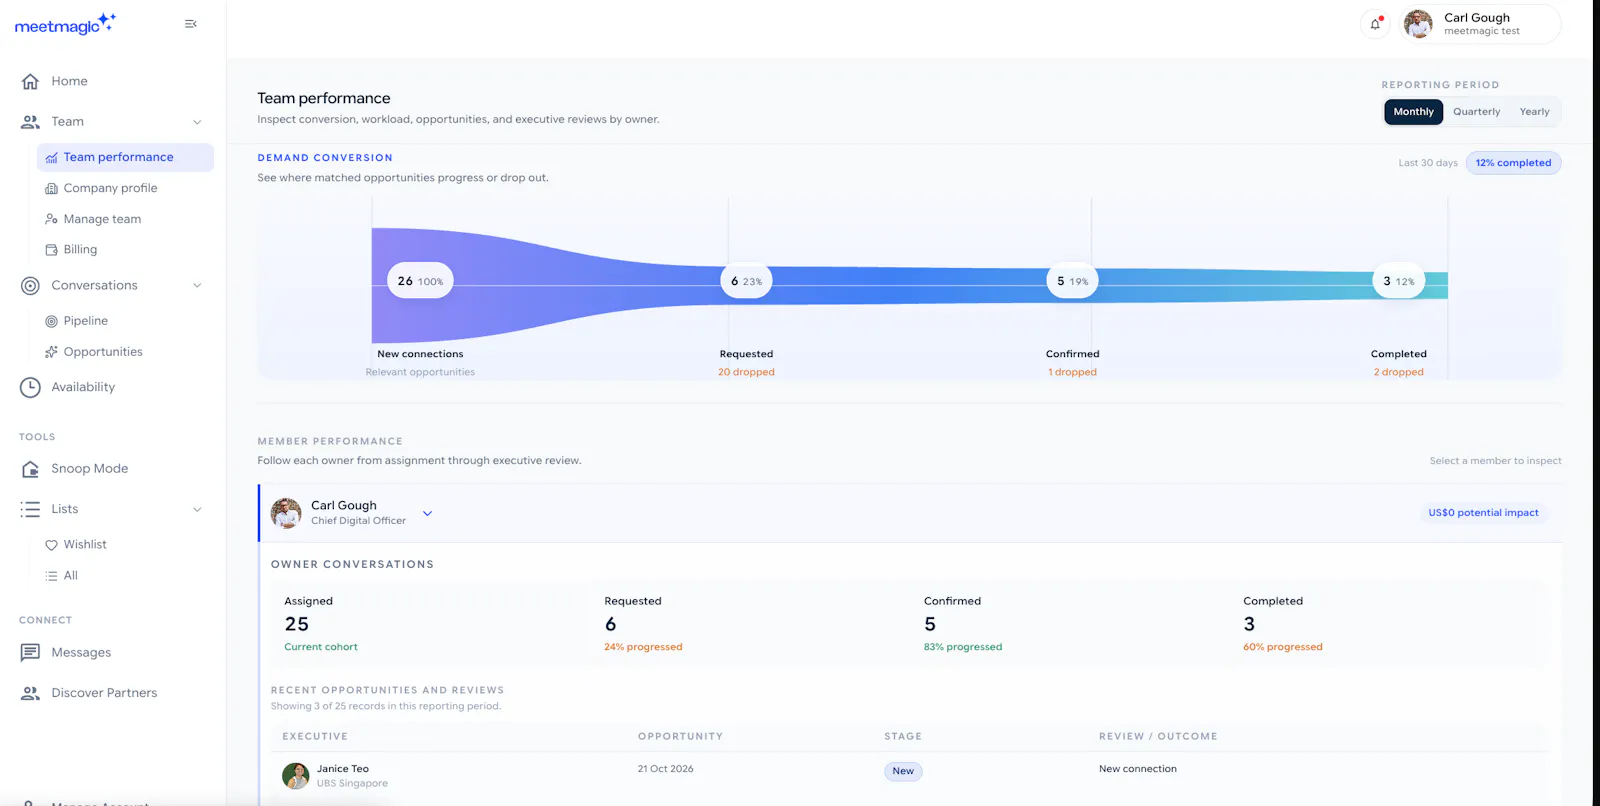The width and height of the screenshot is (1600, 806).
Task: Click the 5 19% Confirmed funnel node
Action: (1072, 281)
